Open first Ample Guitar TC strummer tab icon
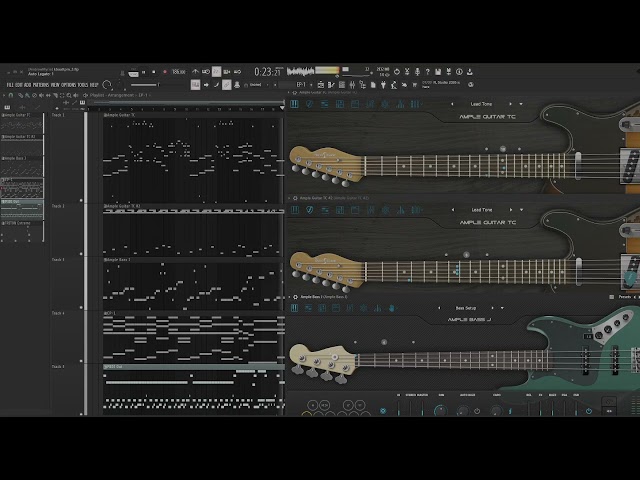Screen dimensions: 640x480 point(309,104)
